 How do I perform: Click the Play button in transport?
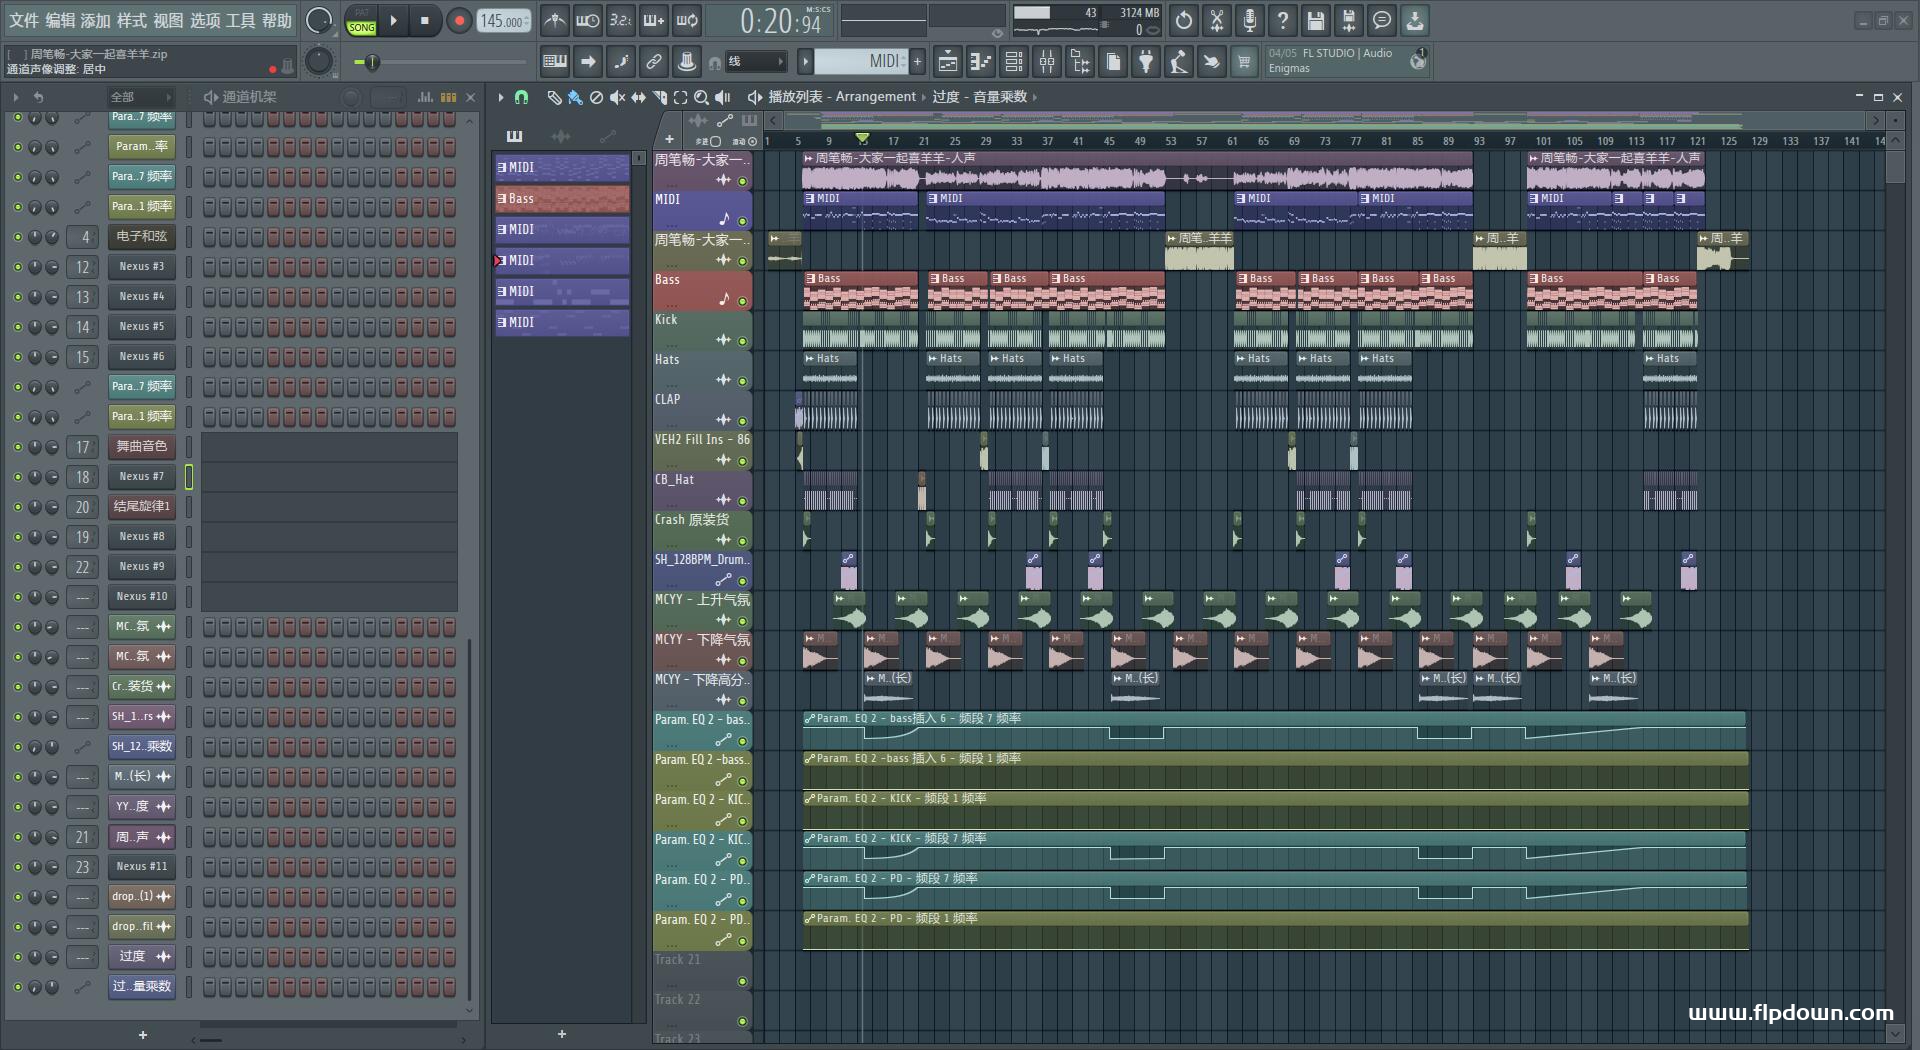coord(393,20)
